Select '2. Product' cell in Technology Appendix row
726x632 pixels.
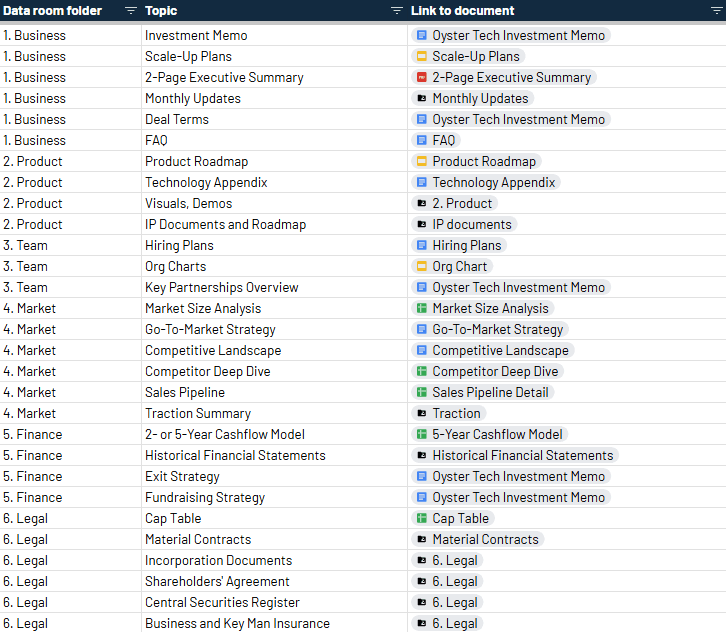(70, 182)
